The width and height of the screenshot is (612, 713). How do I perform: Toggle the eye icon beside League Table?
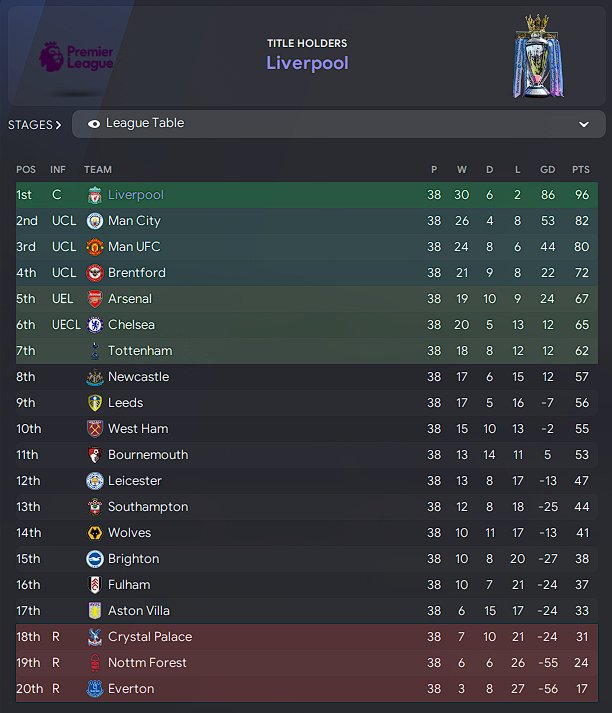[x=95, y=124]
